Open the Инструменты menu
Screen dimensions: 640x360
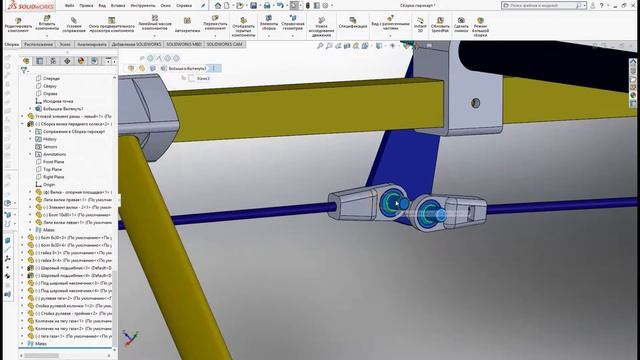(143, 6)
